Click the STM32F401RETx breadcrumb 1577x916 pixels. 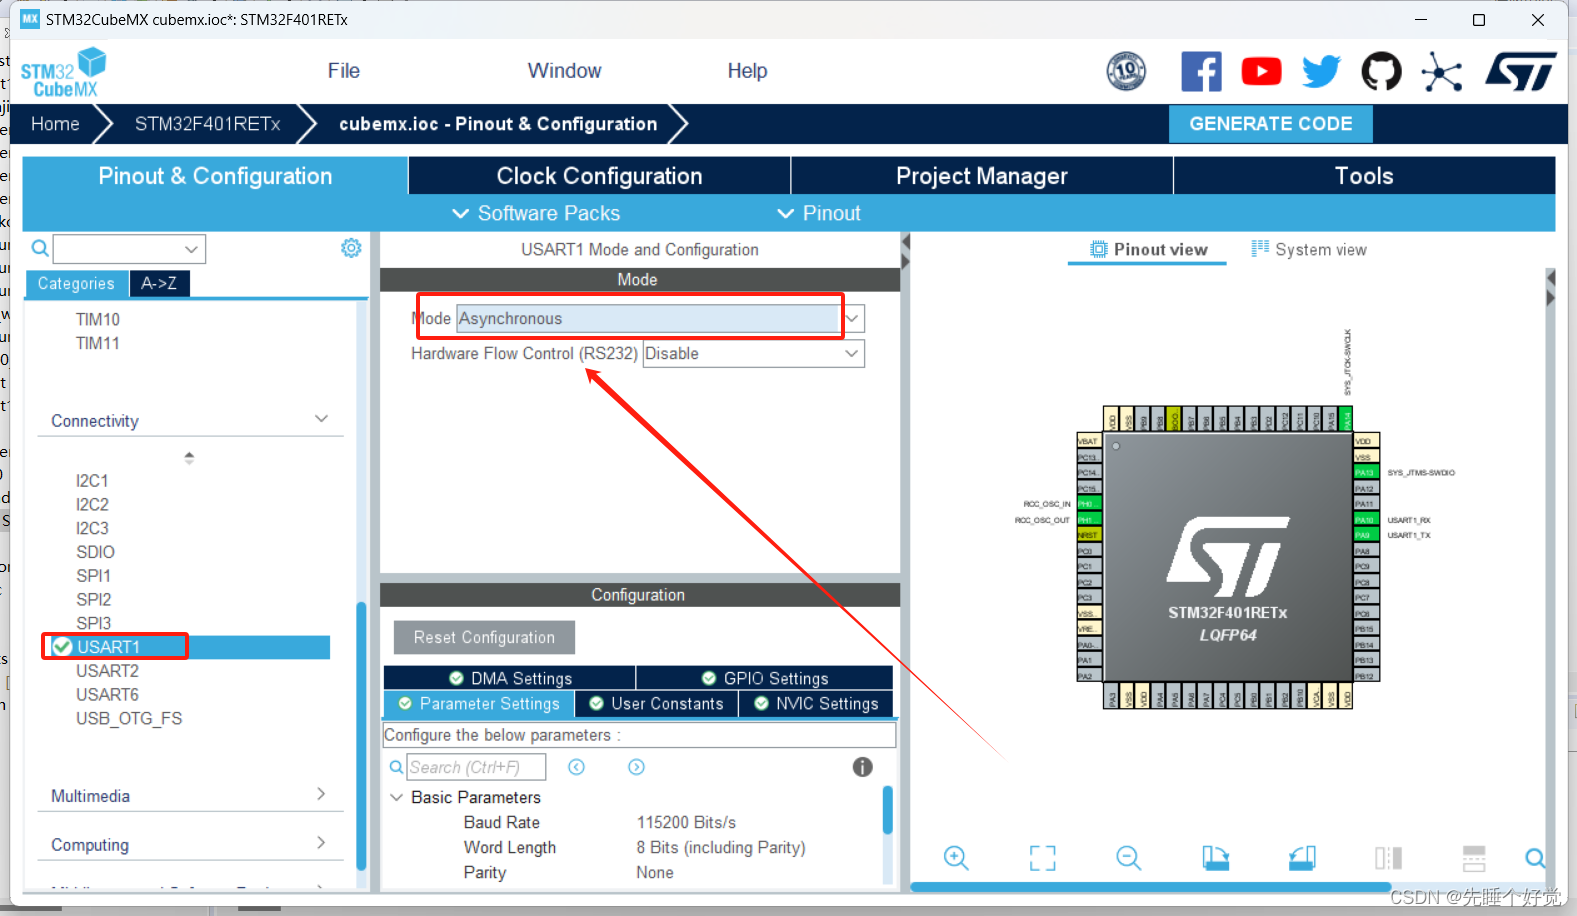click(x=207, y=124)
